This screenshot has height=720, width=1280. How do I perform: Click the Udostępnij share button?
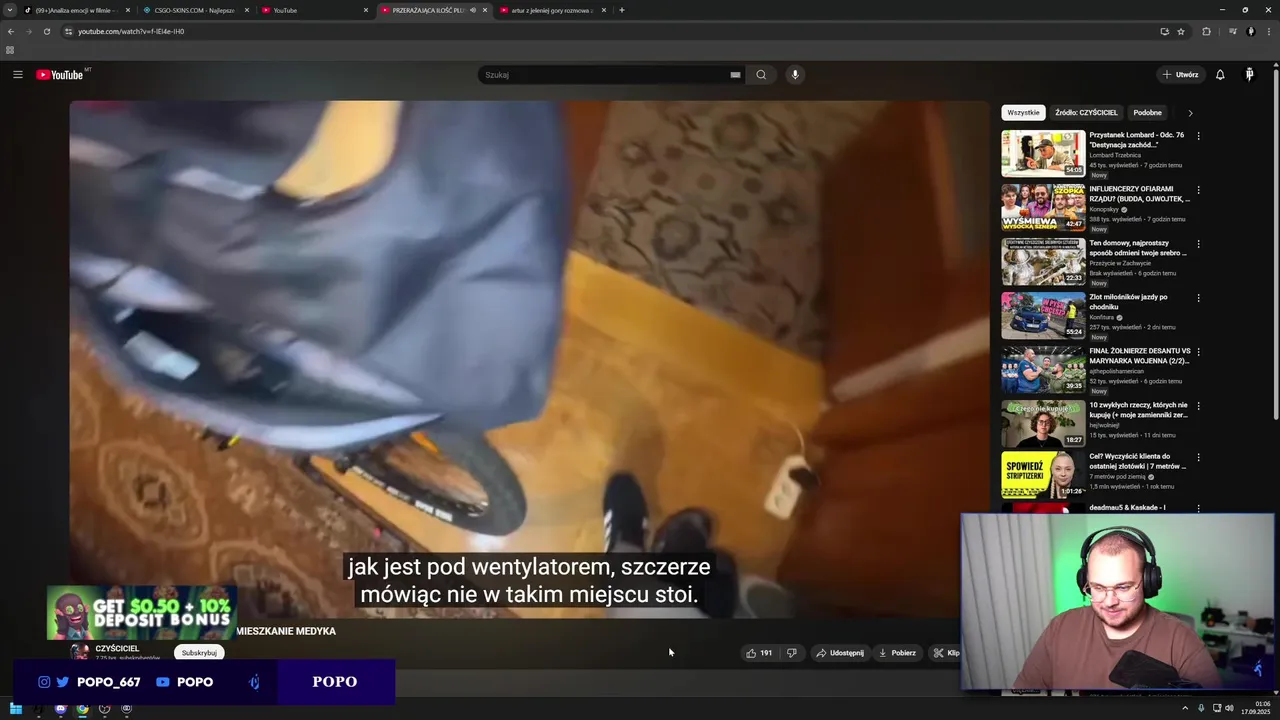pyautogui.click(x=840, y=653)
